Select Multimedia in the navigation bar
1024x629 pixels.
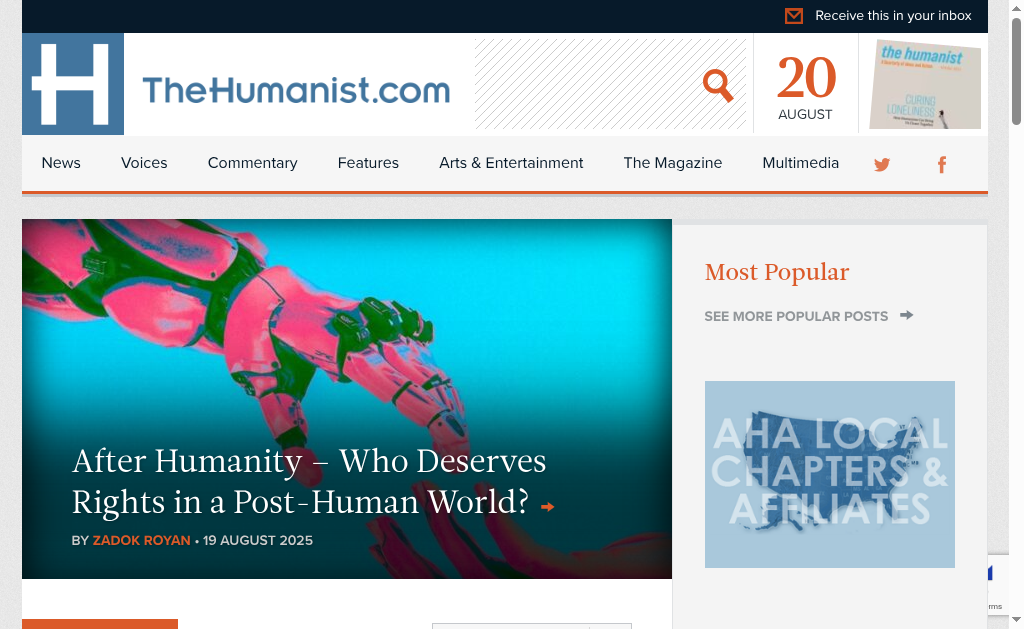(800, 163)
